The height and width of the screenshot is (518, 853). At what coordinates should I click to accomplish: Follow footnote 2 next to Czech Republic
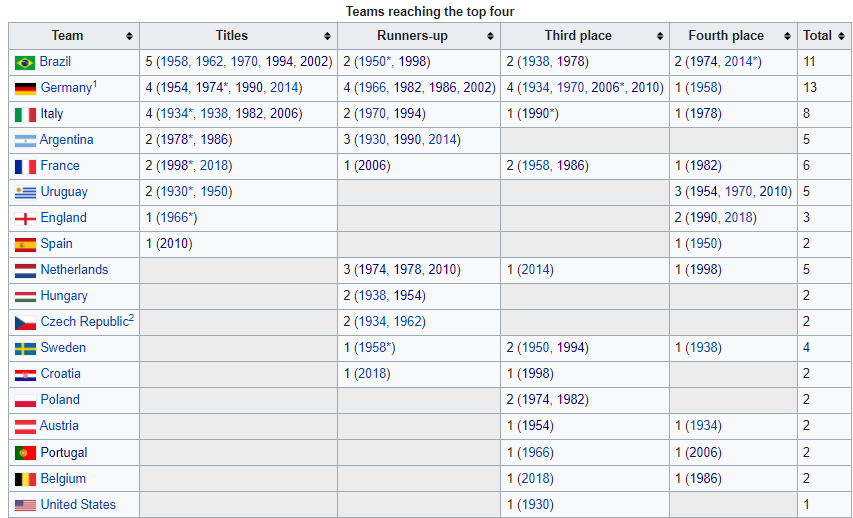click(x=131, y=318)
